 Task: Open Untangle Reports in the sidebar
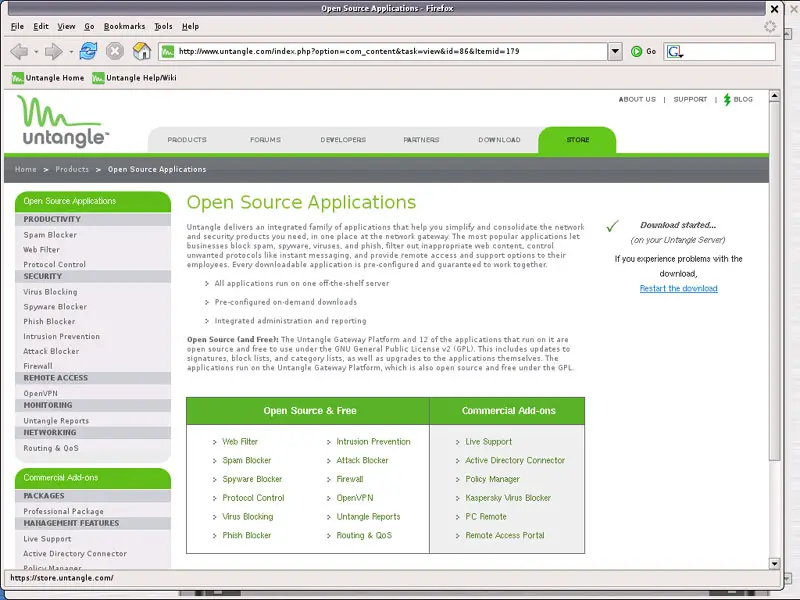[56, 421]
